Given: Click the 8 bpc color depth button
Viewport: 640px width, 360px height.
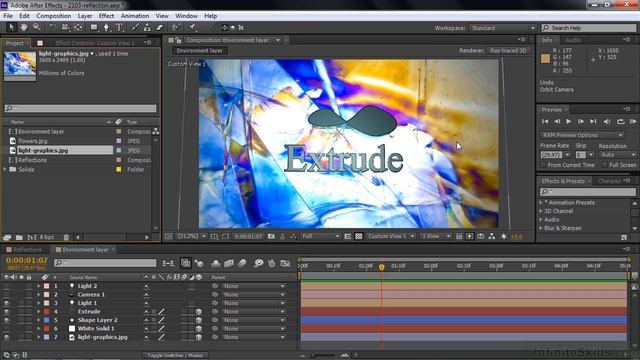Looking at the screenshot, I should point(47,237).
